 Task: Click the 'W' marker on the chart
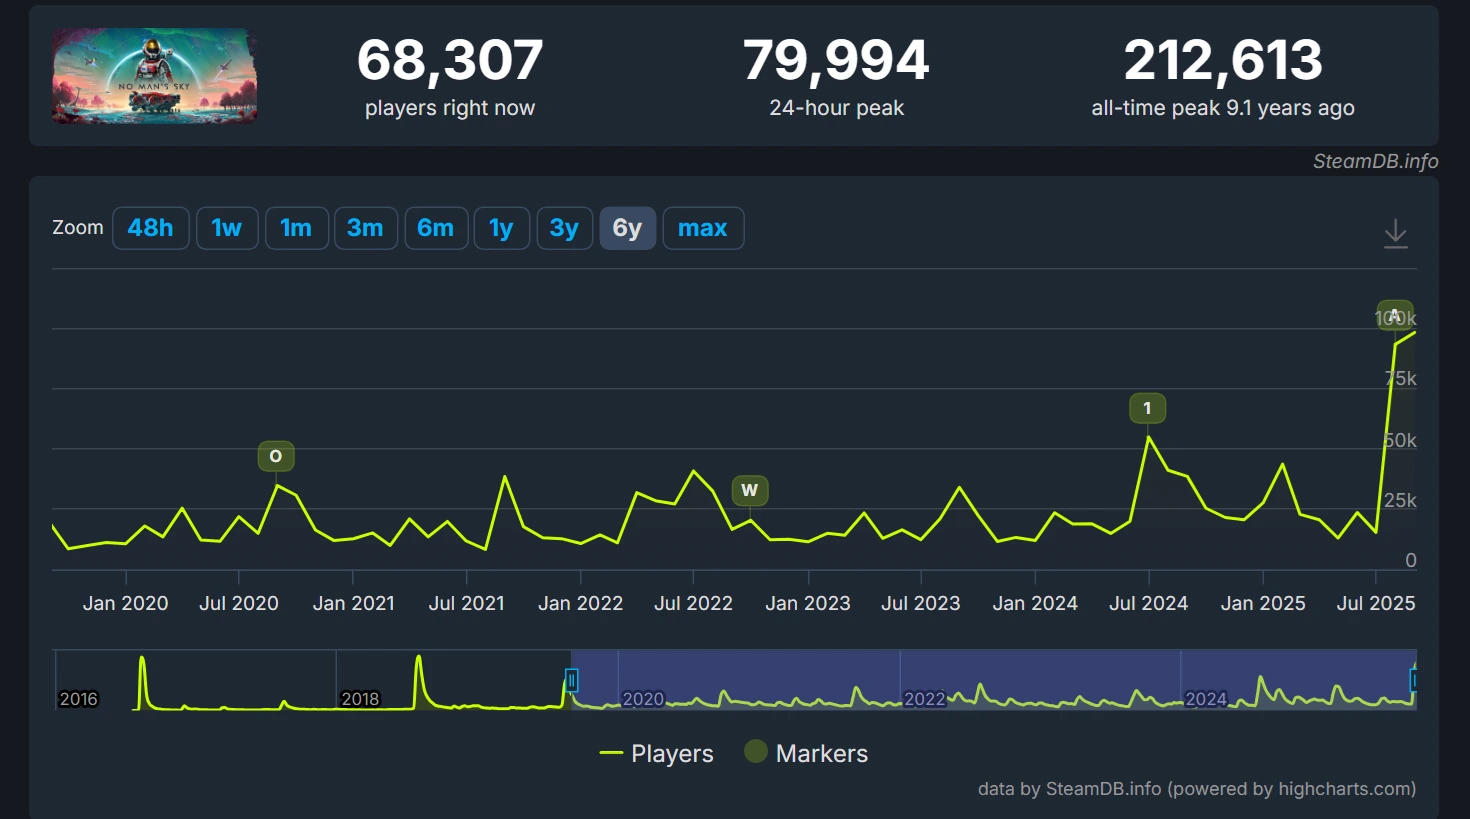pyautogui.click(x=750, y=490)
